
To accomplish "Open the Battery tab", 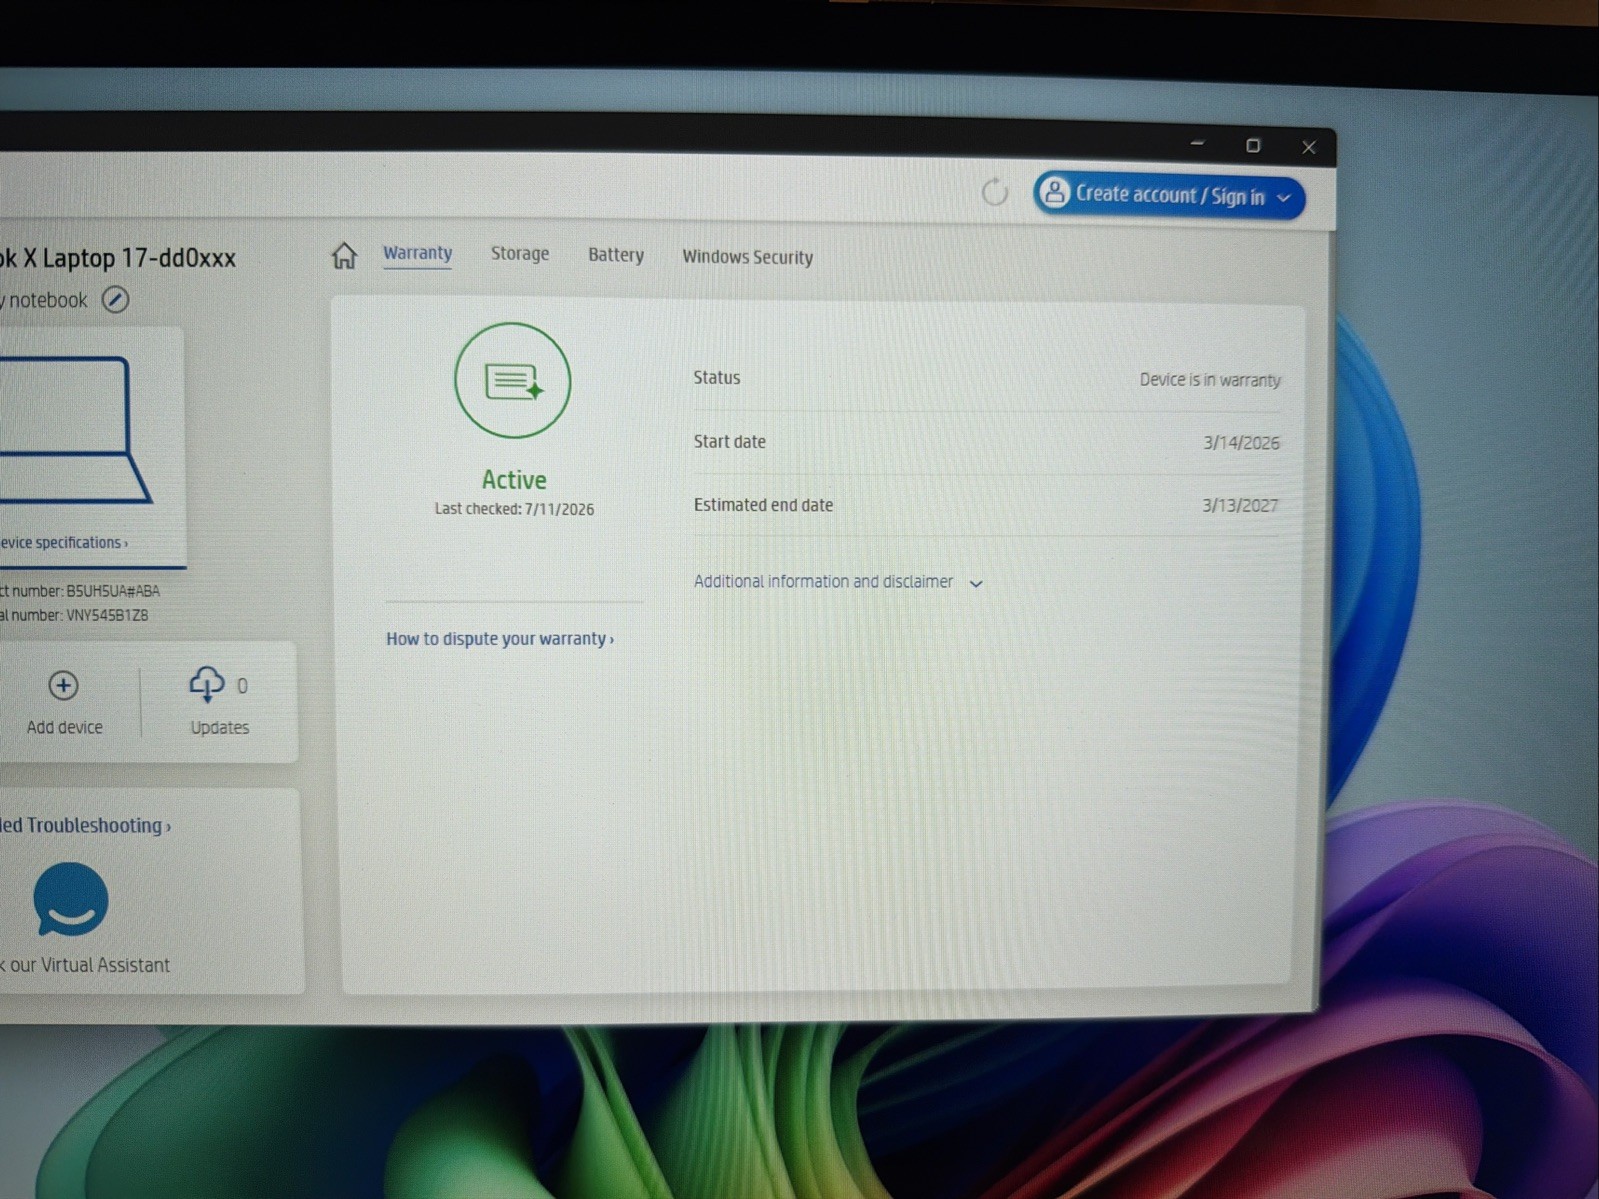I will point(616,255).
